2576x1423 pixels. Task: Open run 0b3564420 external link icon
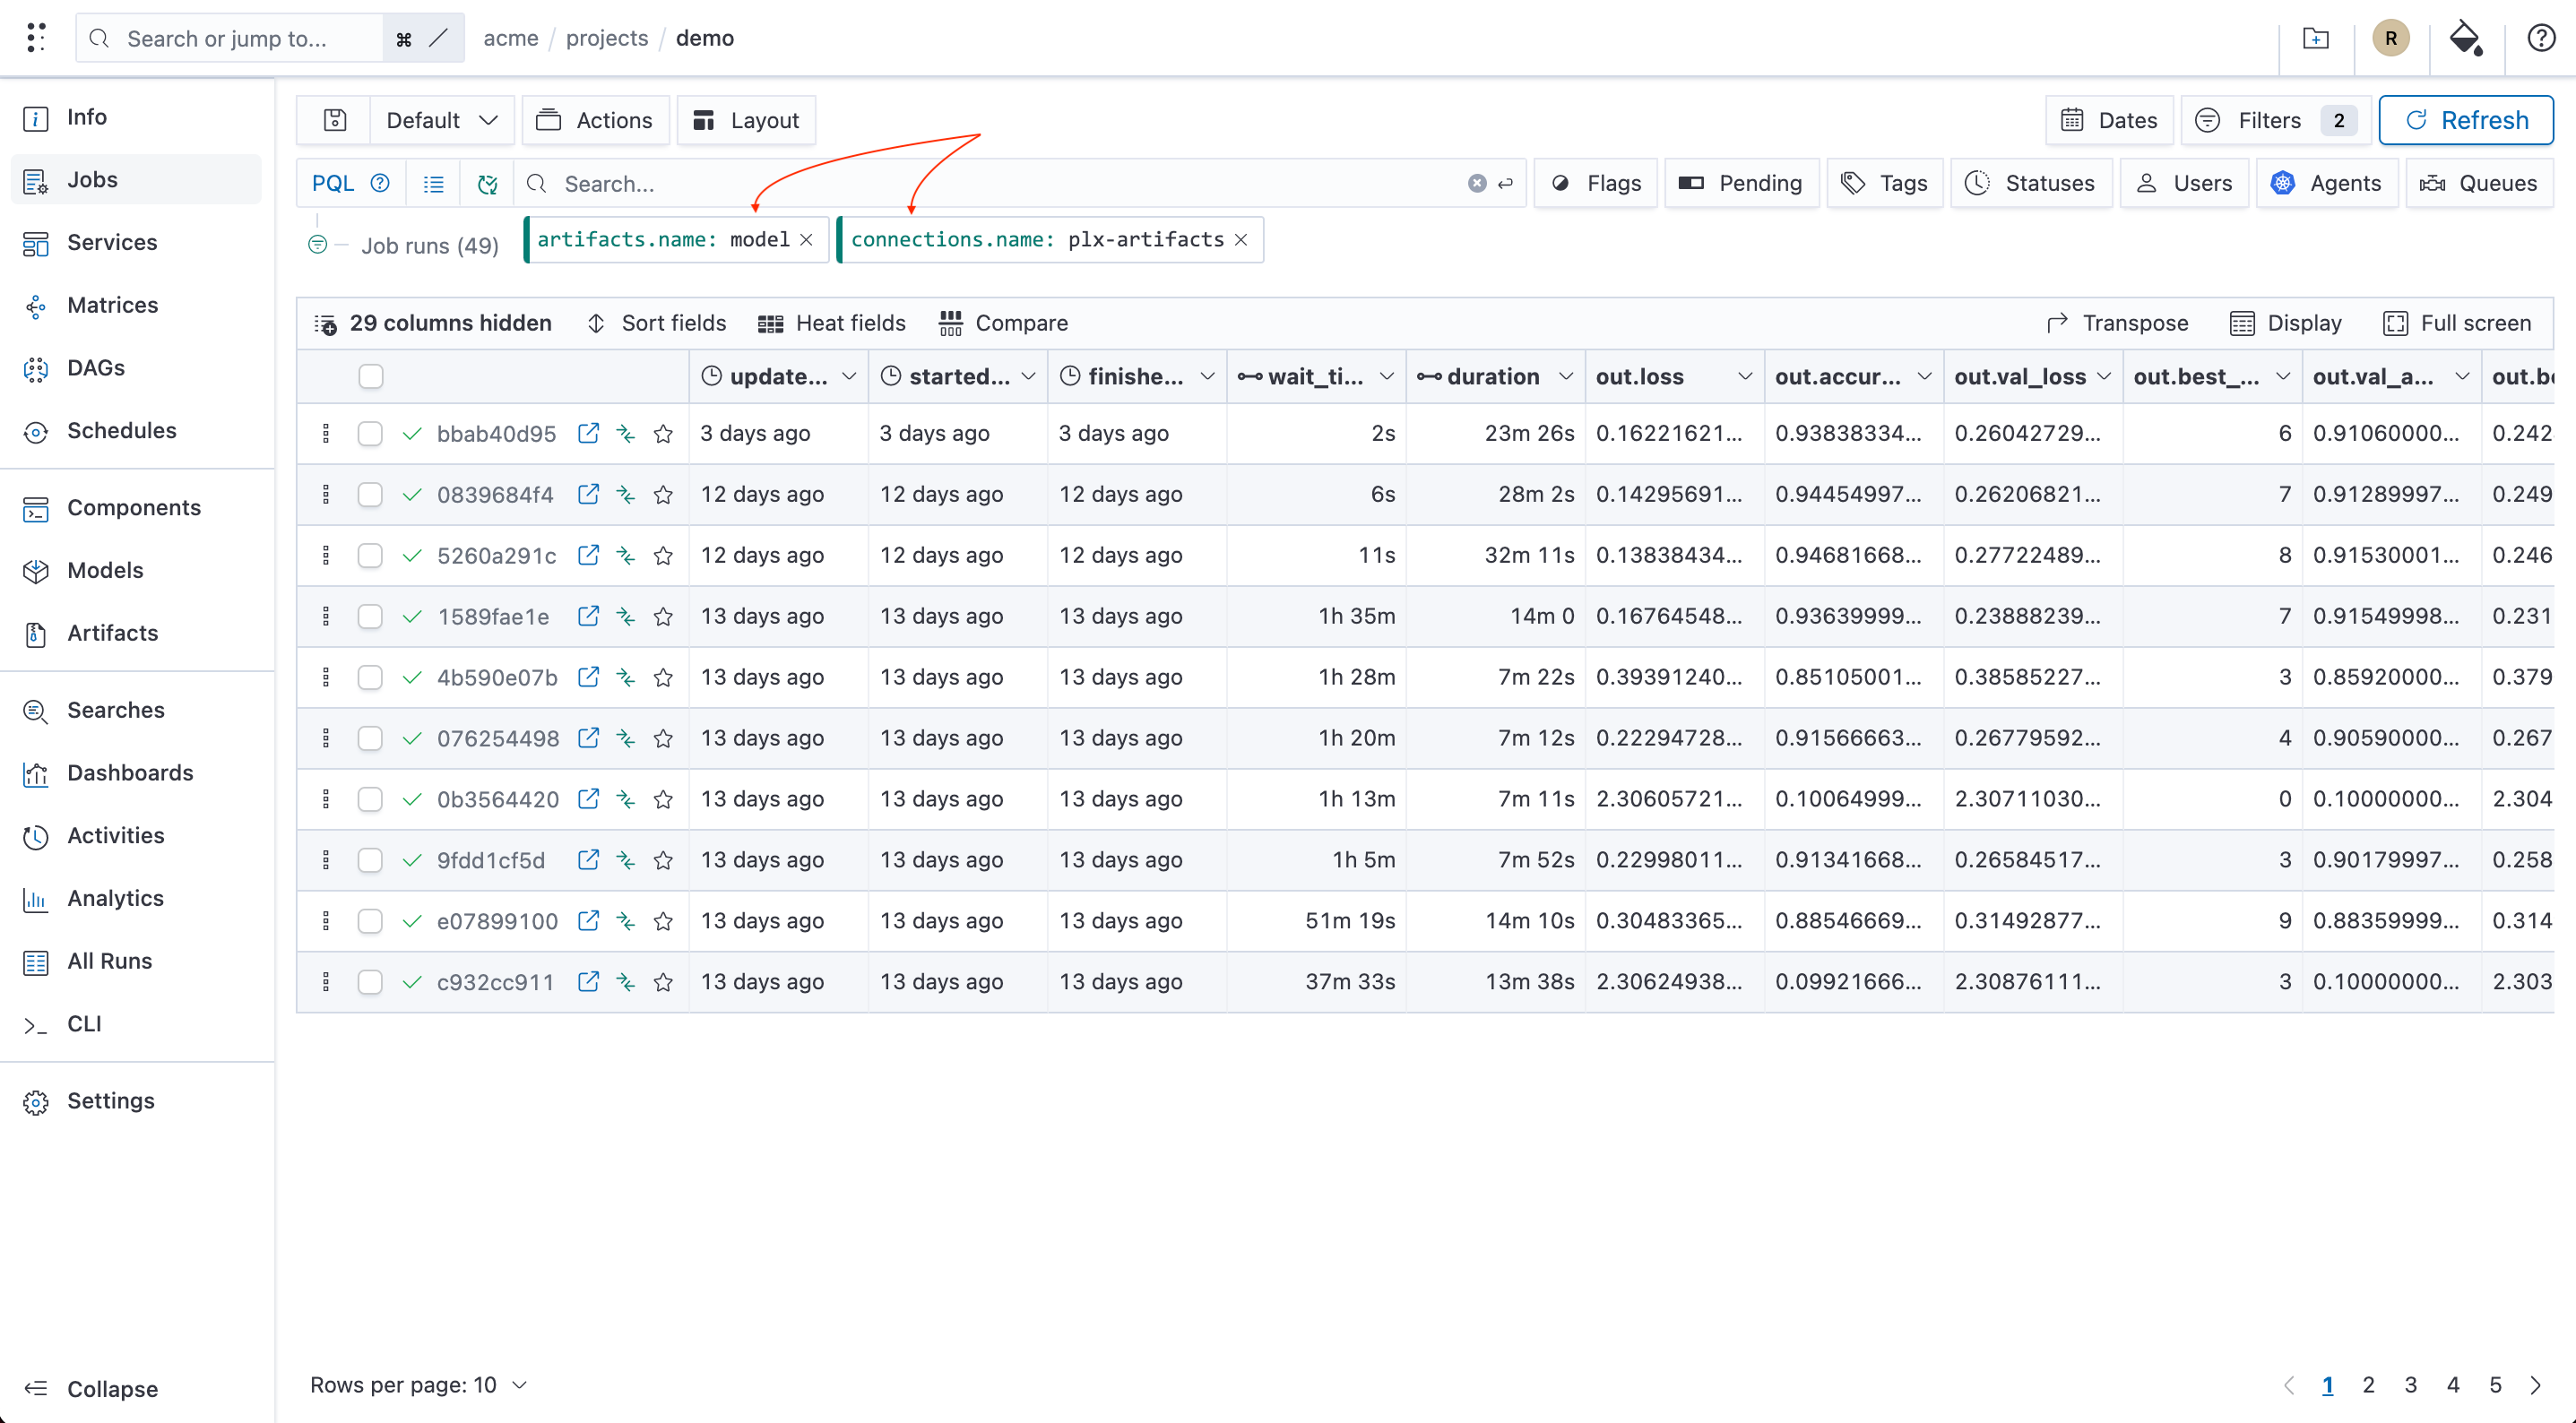(x=588, y=798)
